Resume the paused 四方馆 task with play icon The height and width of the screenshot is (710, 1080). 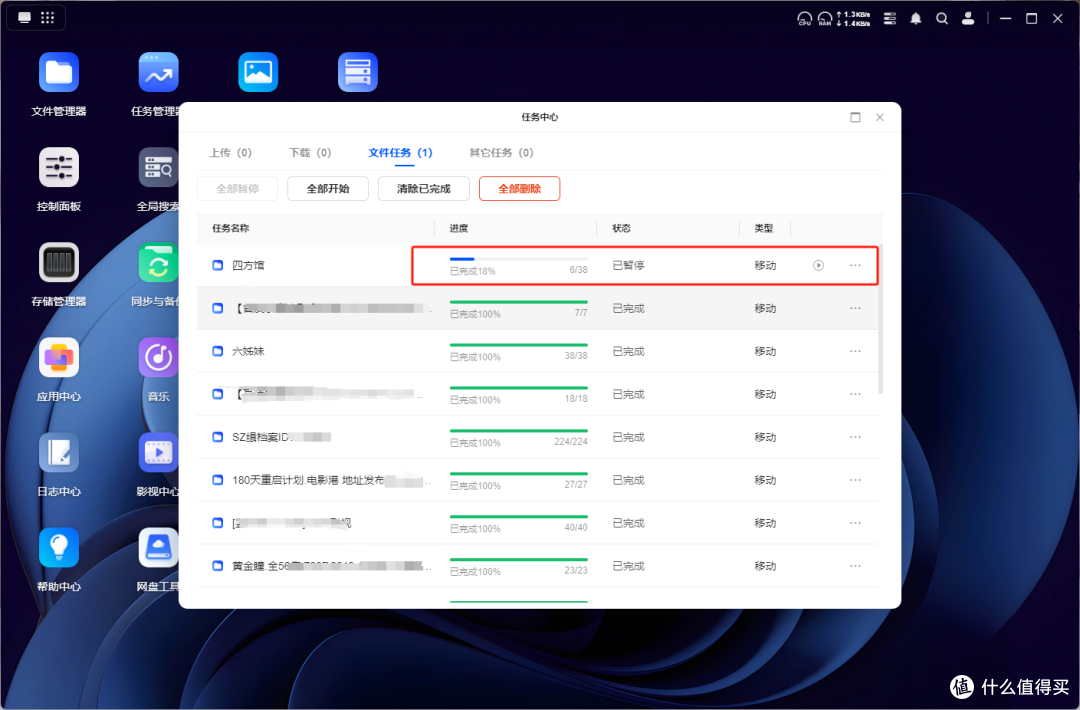point(818,265)
